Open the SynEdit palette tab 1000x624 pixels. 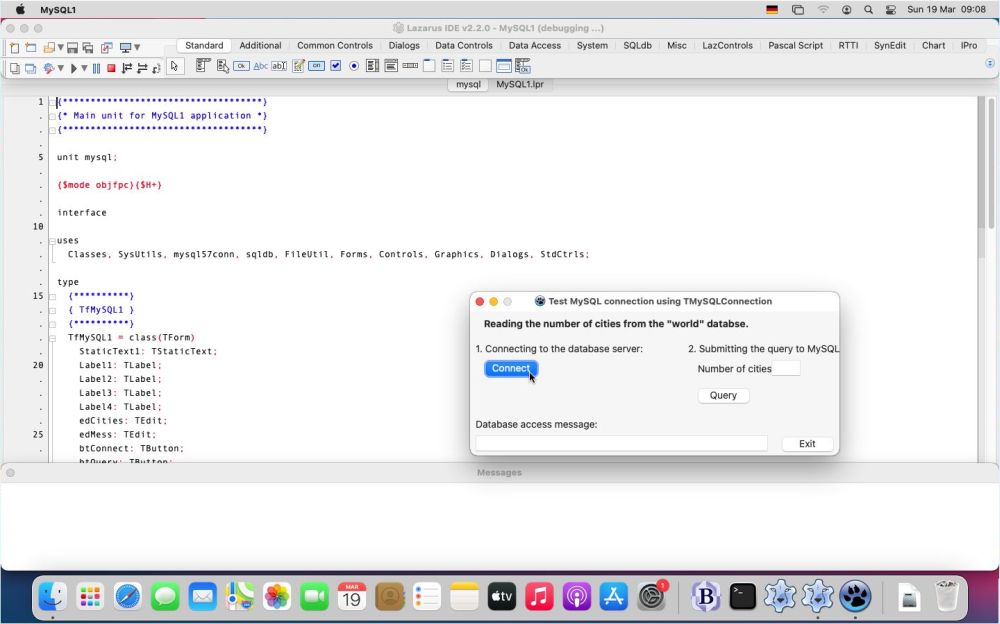(x=890, y=45)
